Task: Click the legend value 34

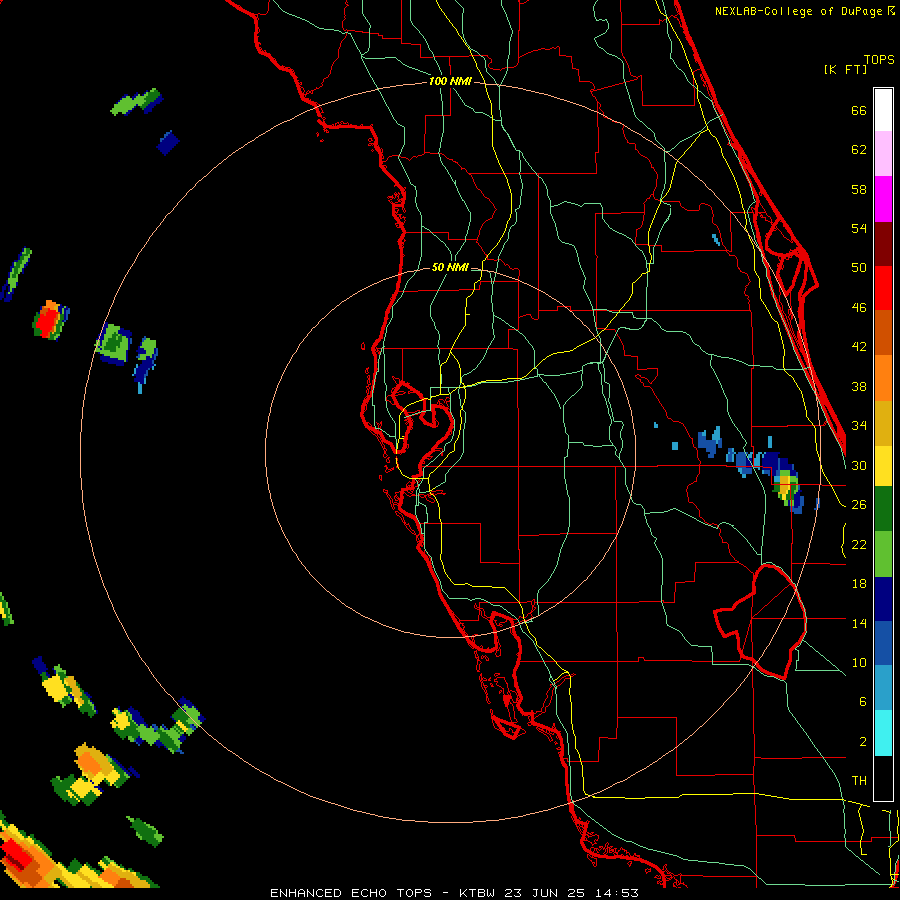Action: [x=859, y=426]
